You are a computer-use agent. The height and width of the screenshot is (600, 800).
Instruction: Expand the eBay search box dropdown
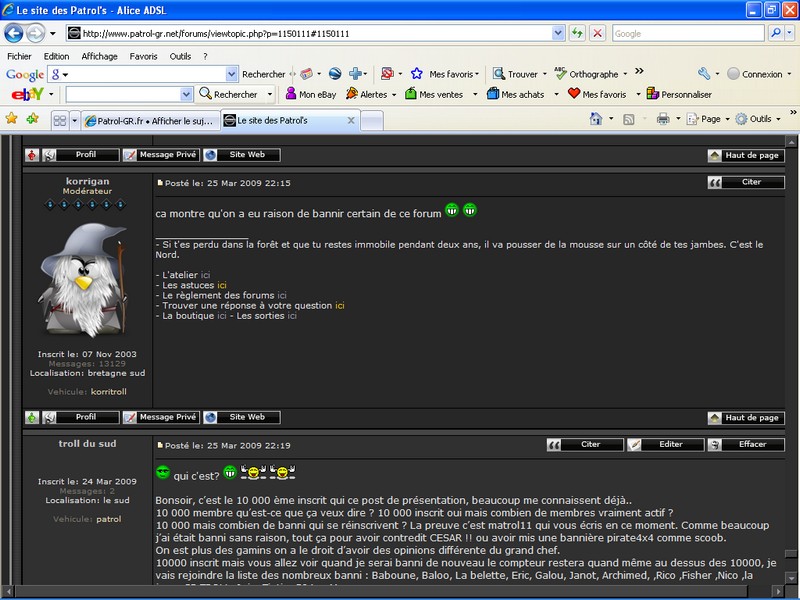186,94
